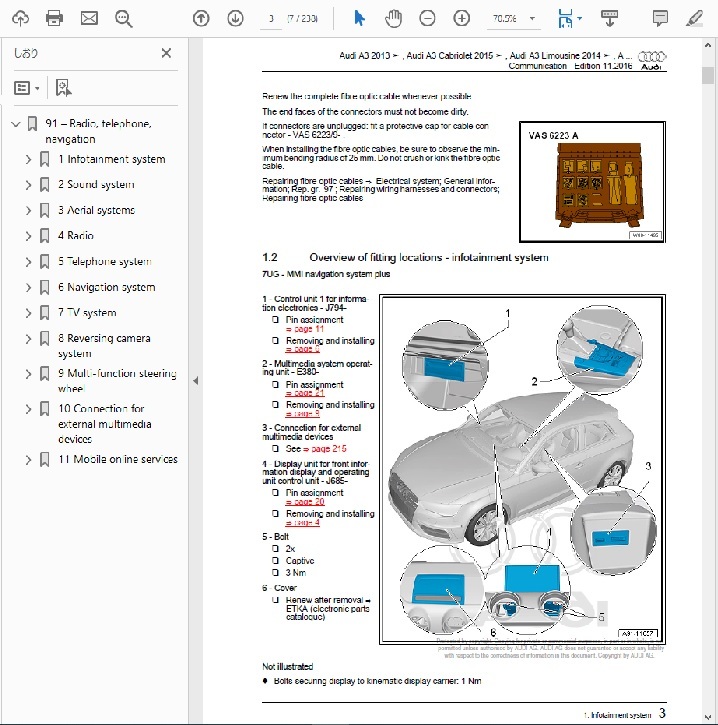Open bookmark 4 Radio

coord(76,235)
